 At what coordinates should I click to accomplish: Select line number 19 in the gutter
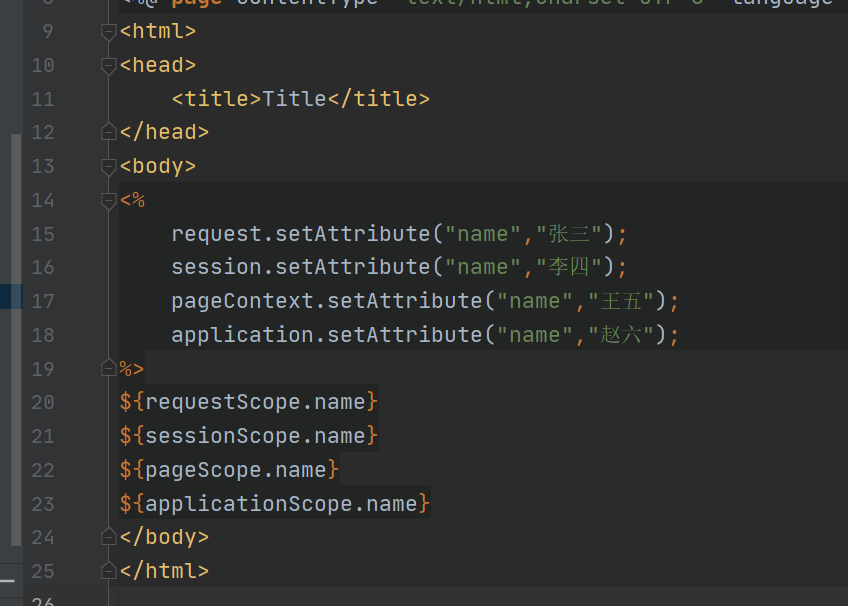click(x=43, y=369)
